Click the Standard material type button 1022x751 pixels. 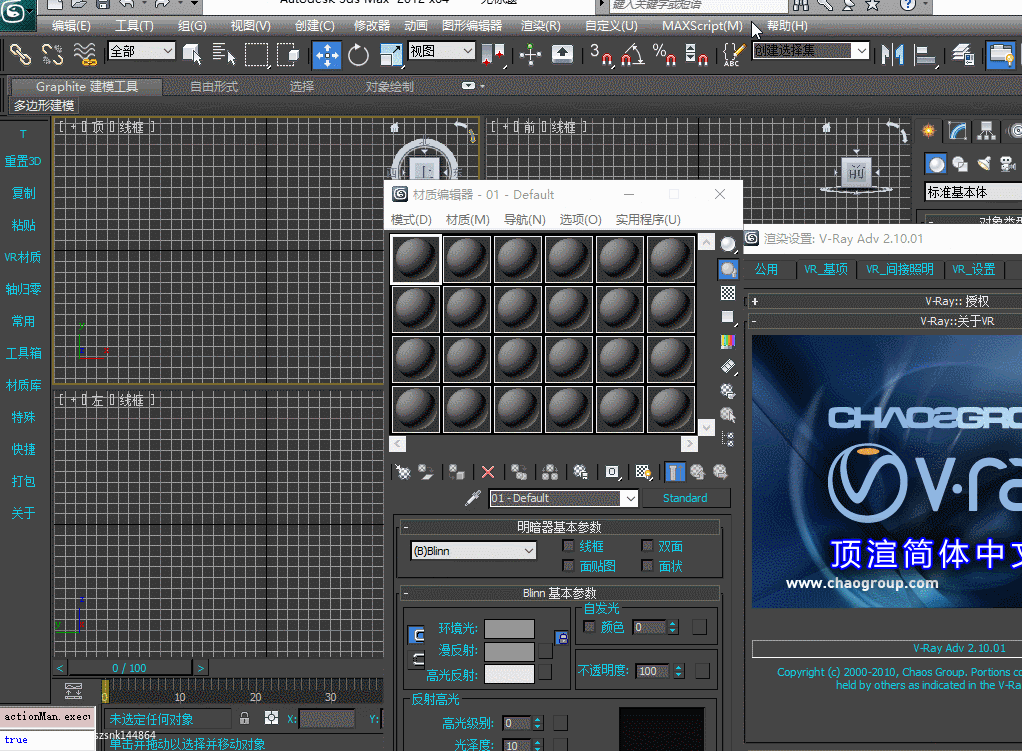[x=685, y=498]
